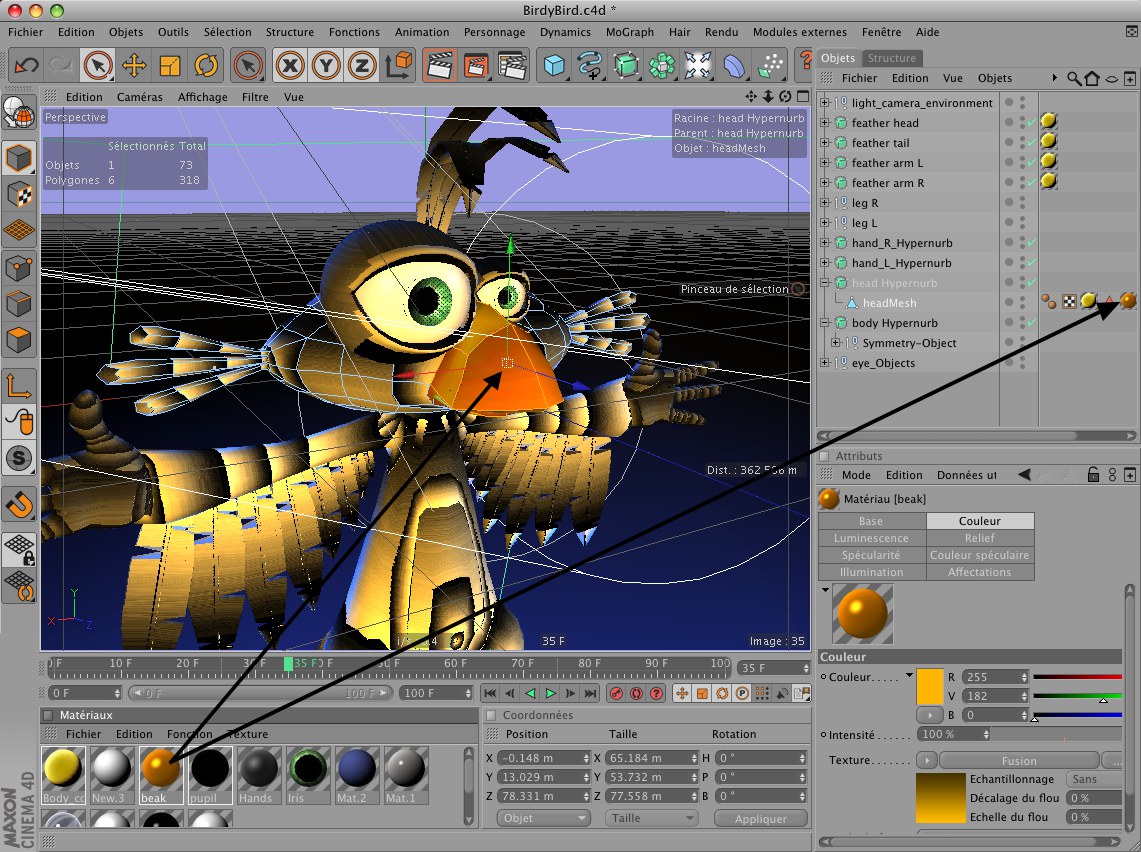Click the orange beak material tag on headMesh
The height and width of the screenshot is (852, 1141).
tap(1128, 300)
